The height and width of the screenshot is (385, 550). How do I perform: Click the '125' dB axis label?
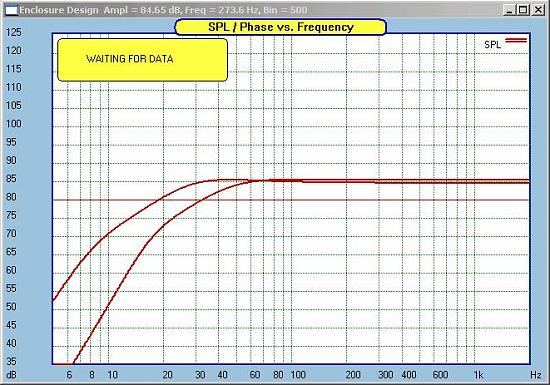13,32
